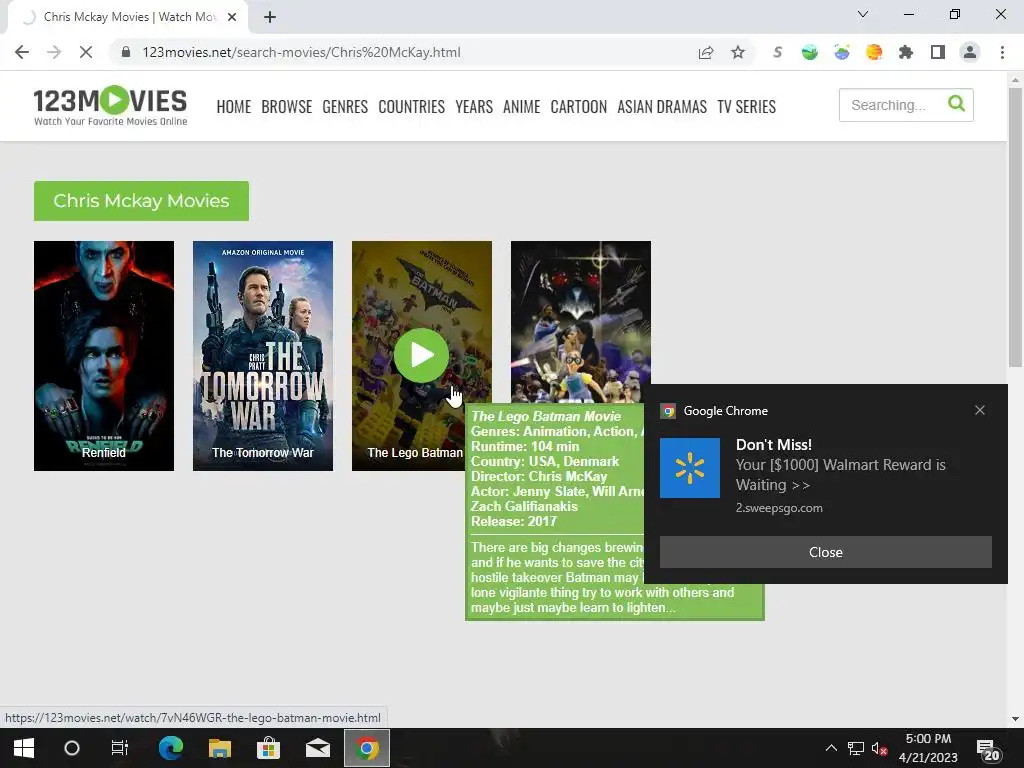1024x768 pixels.
Task: Open the ANIME menu item
Action: [522, 106]
